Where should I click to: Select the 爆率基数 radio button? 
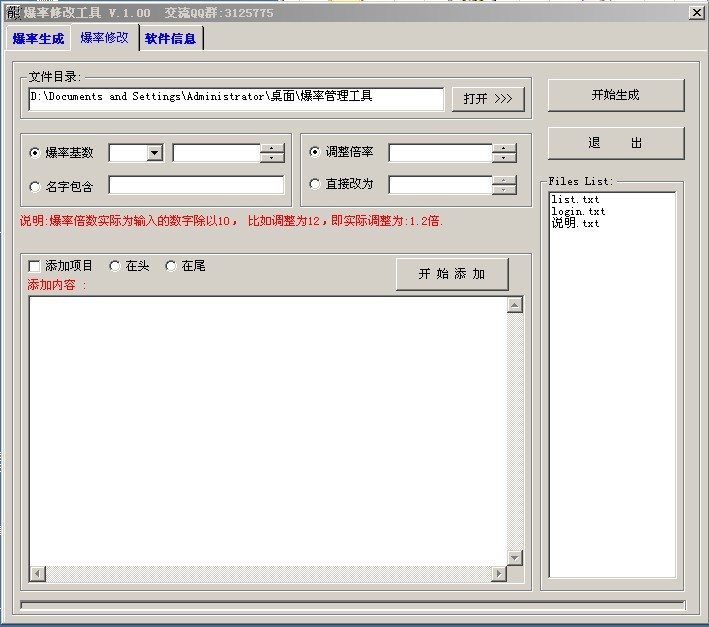click(36, 153)
